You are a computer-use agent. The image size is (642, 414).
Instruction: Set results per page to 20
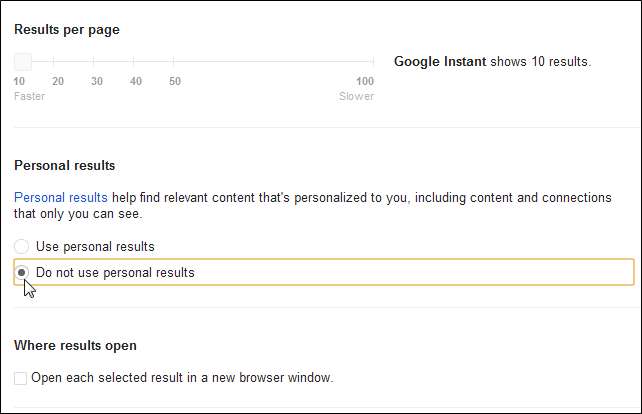58,63
